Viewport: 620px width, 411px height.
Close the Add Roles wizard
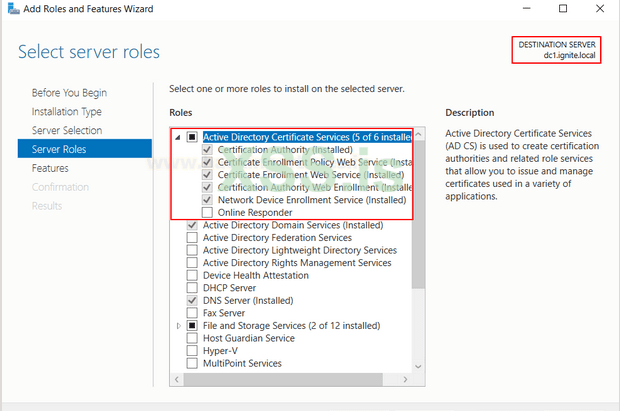[x=600, y=8]
